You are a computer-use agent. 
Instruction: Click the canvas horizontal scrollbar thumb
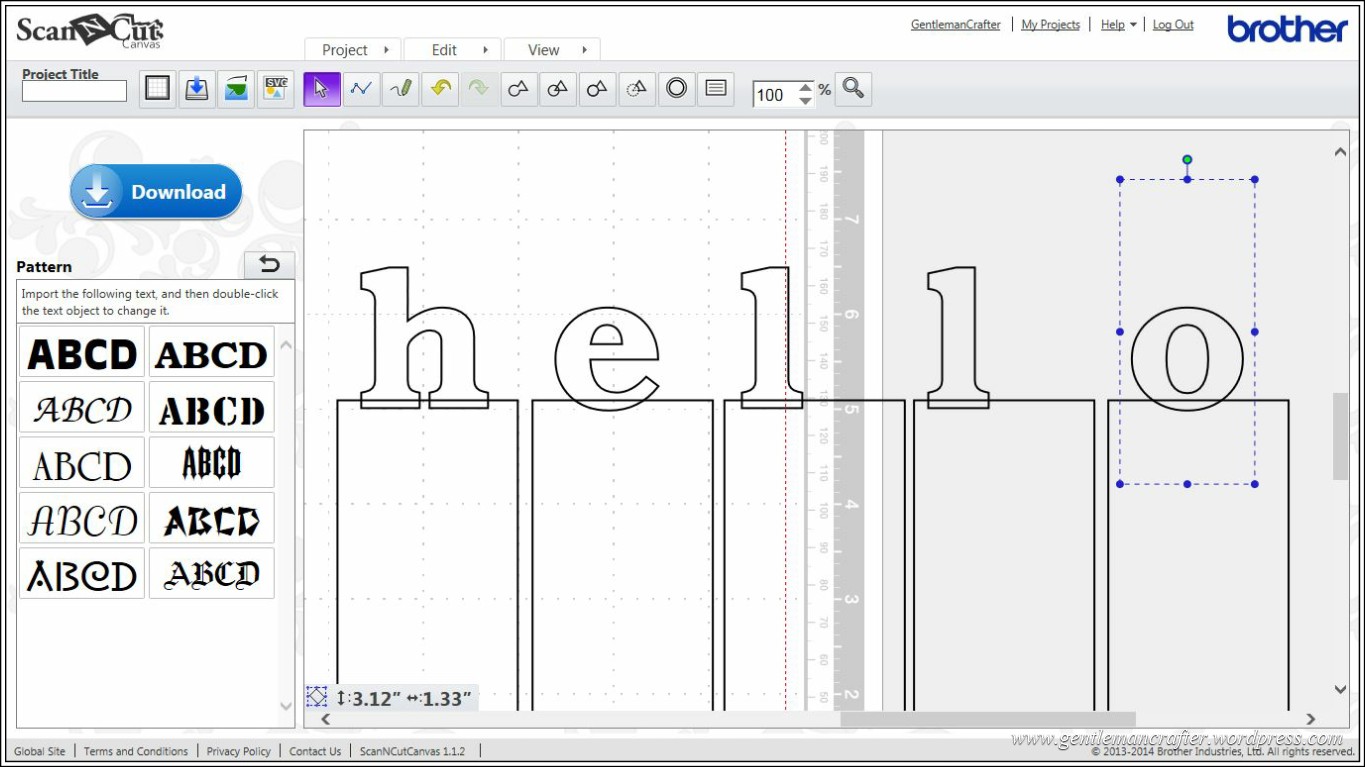tap(987, 719)
